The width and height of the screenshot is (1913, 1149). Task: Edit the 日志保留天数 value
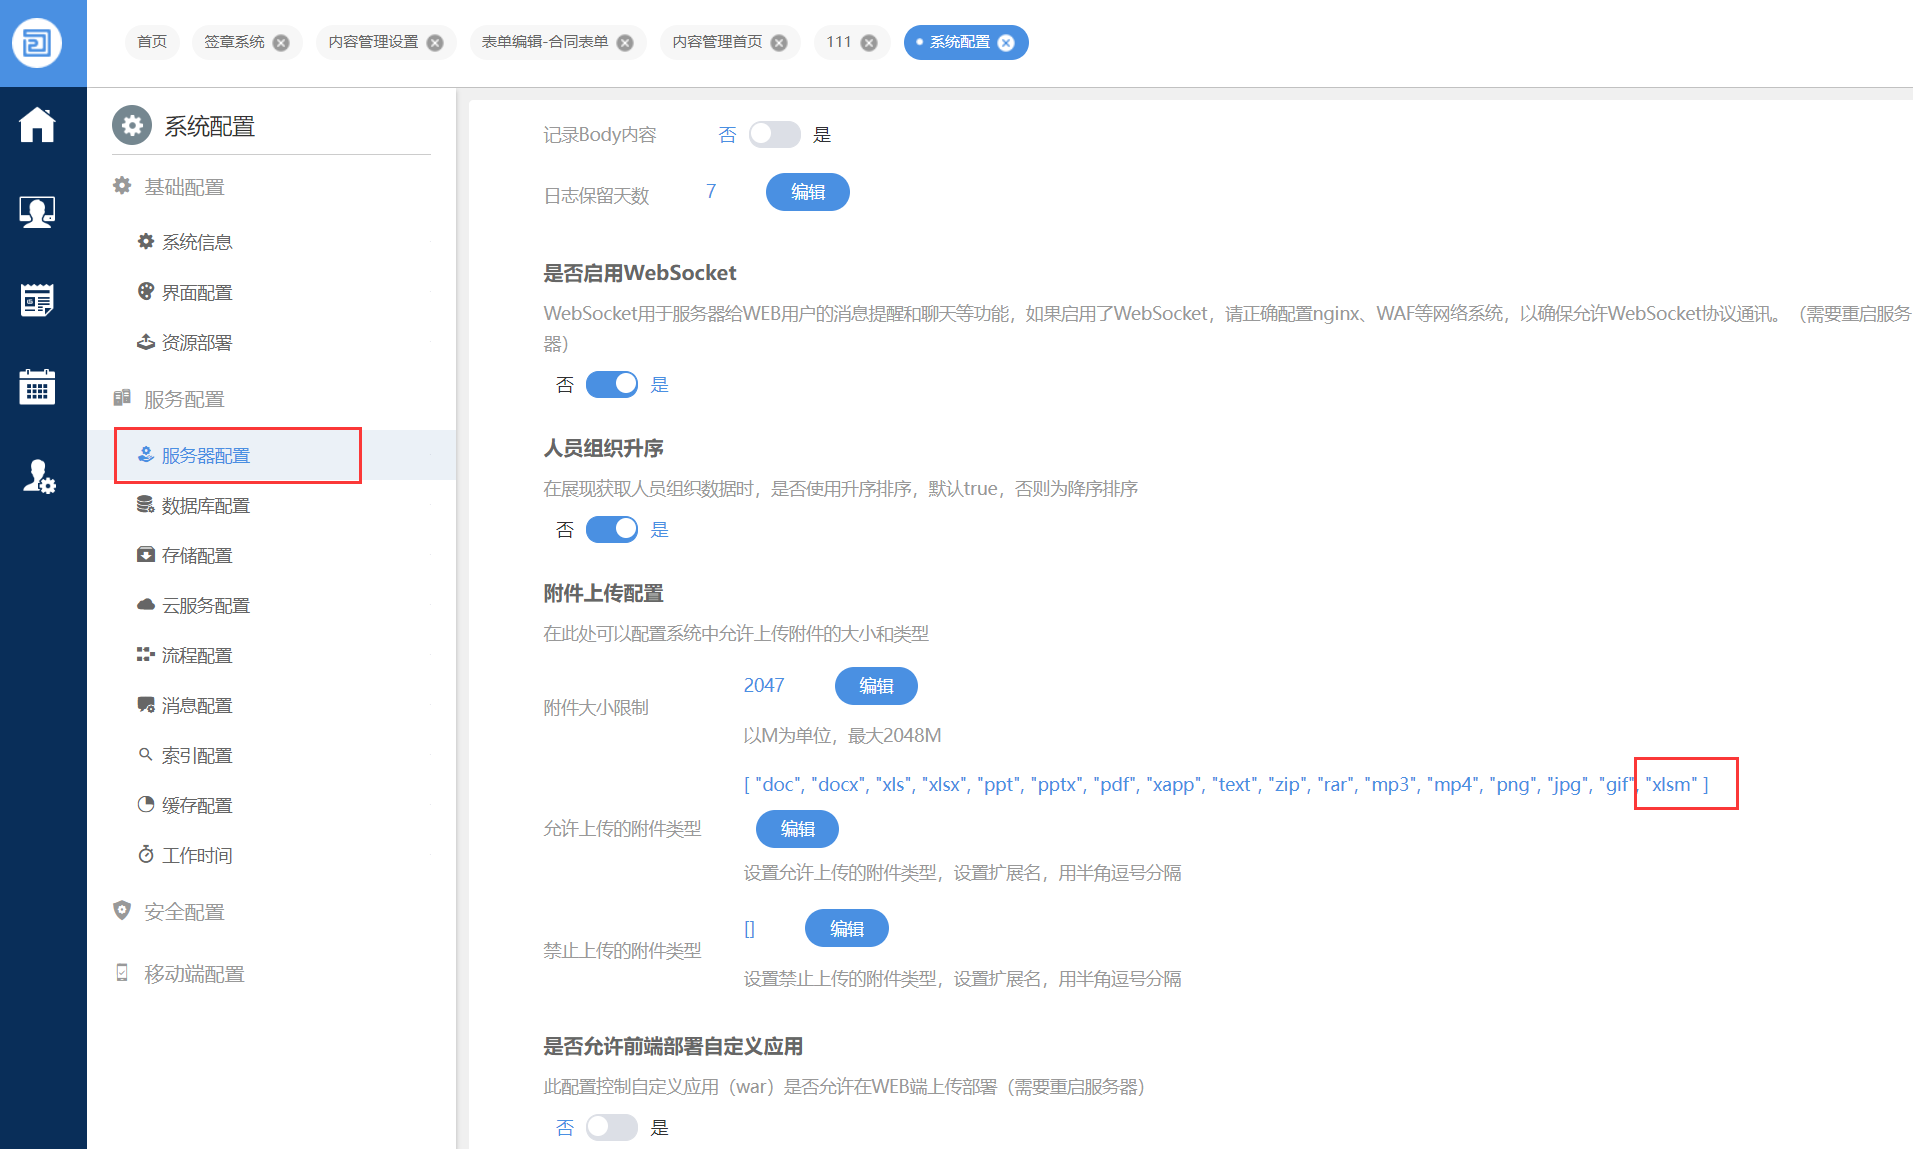808,192
